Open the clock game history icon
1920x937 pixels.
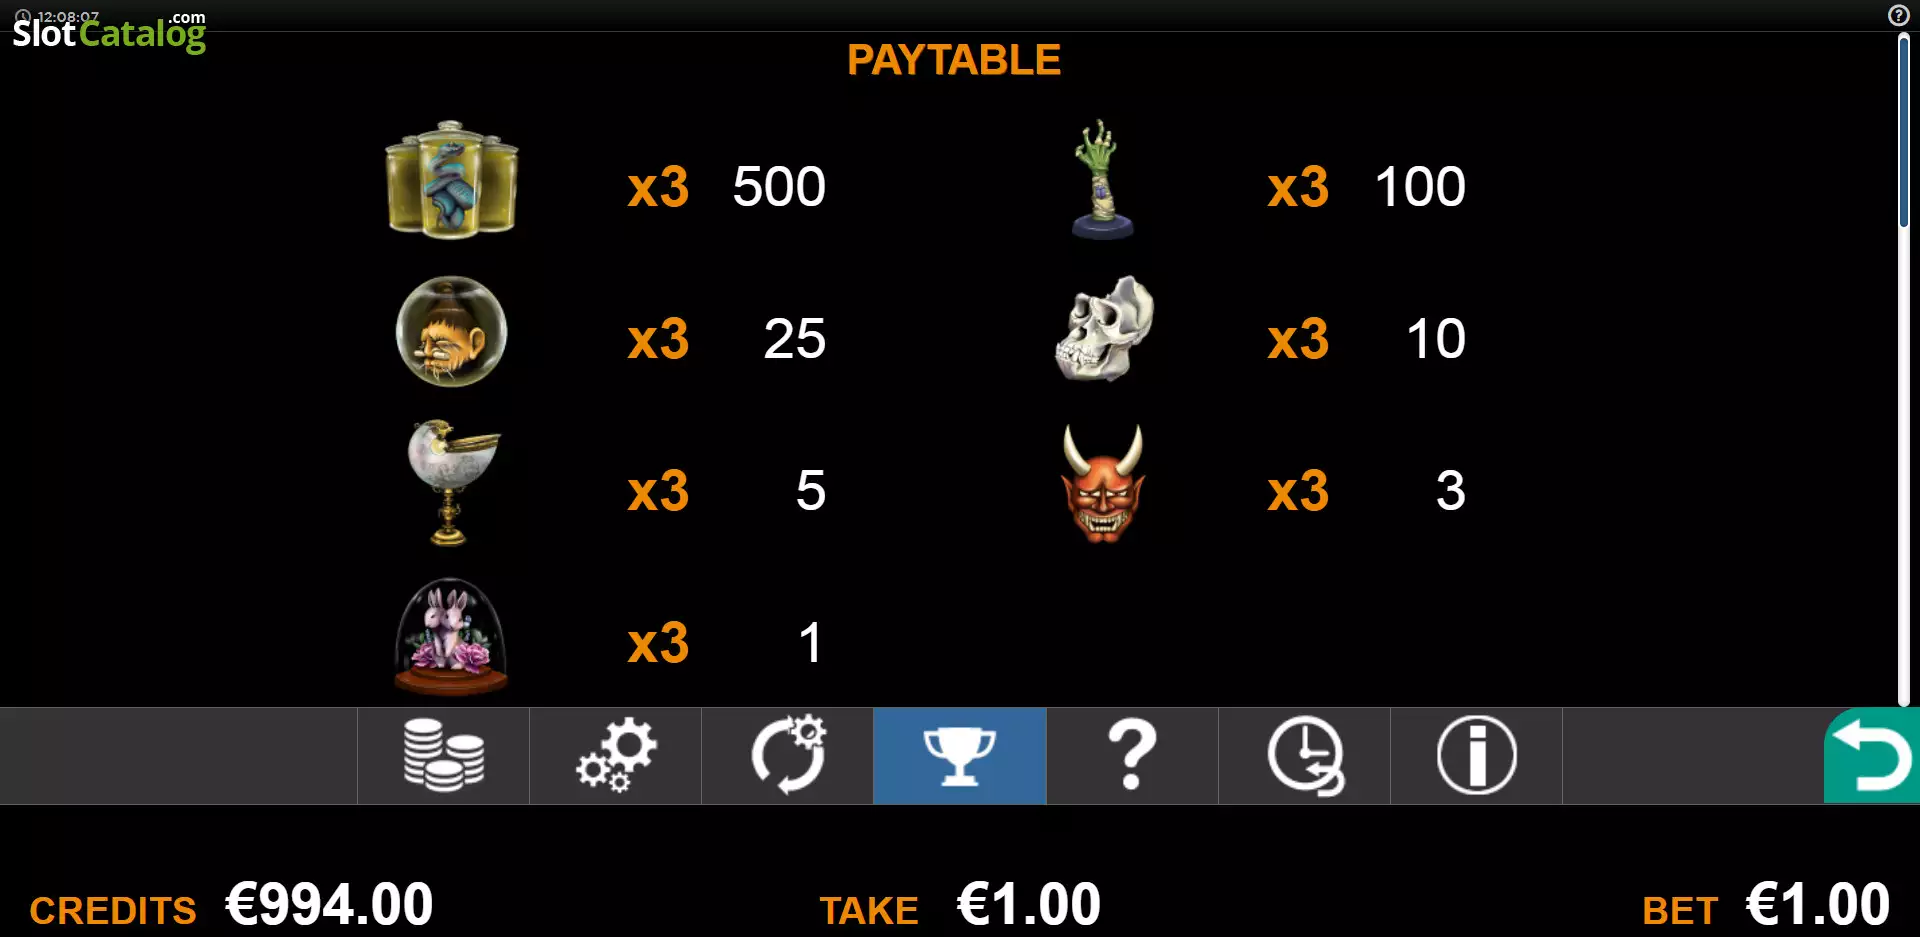[x=1304, y=756]
